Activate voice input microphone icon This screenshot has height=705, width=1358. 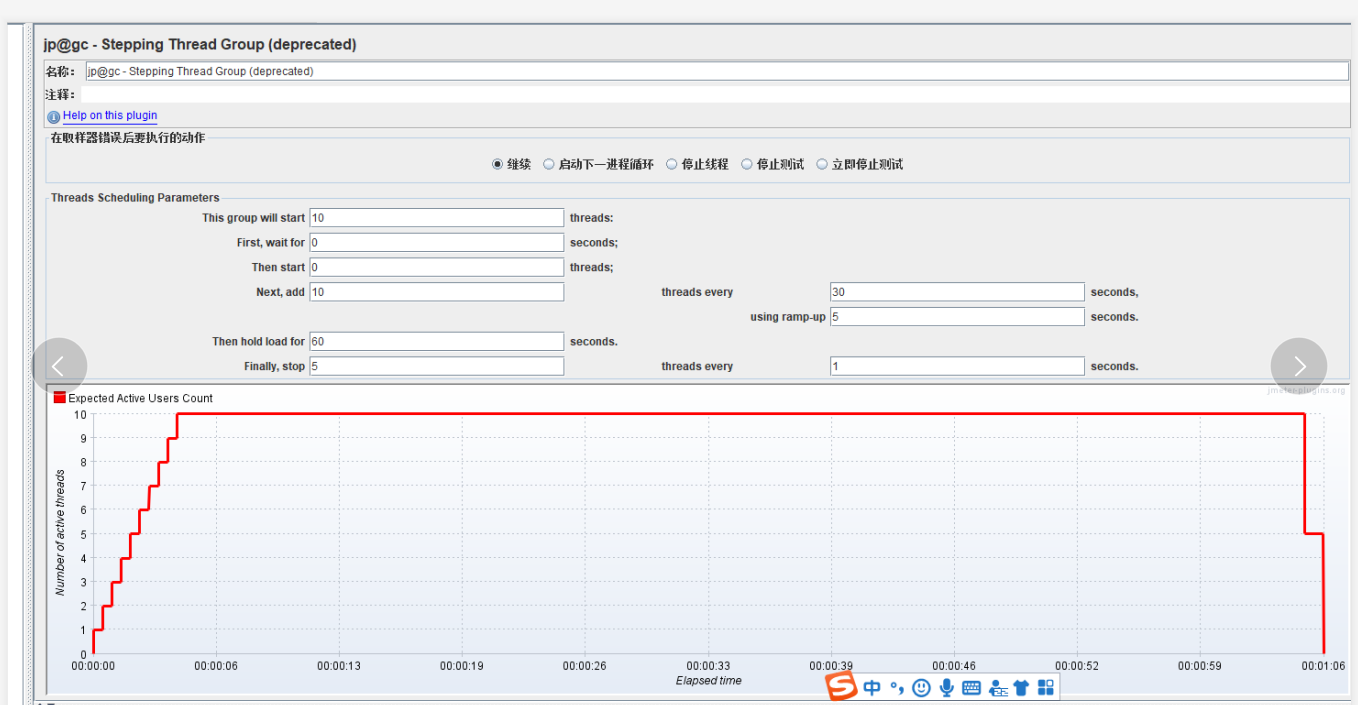tap(946, 688)
